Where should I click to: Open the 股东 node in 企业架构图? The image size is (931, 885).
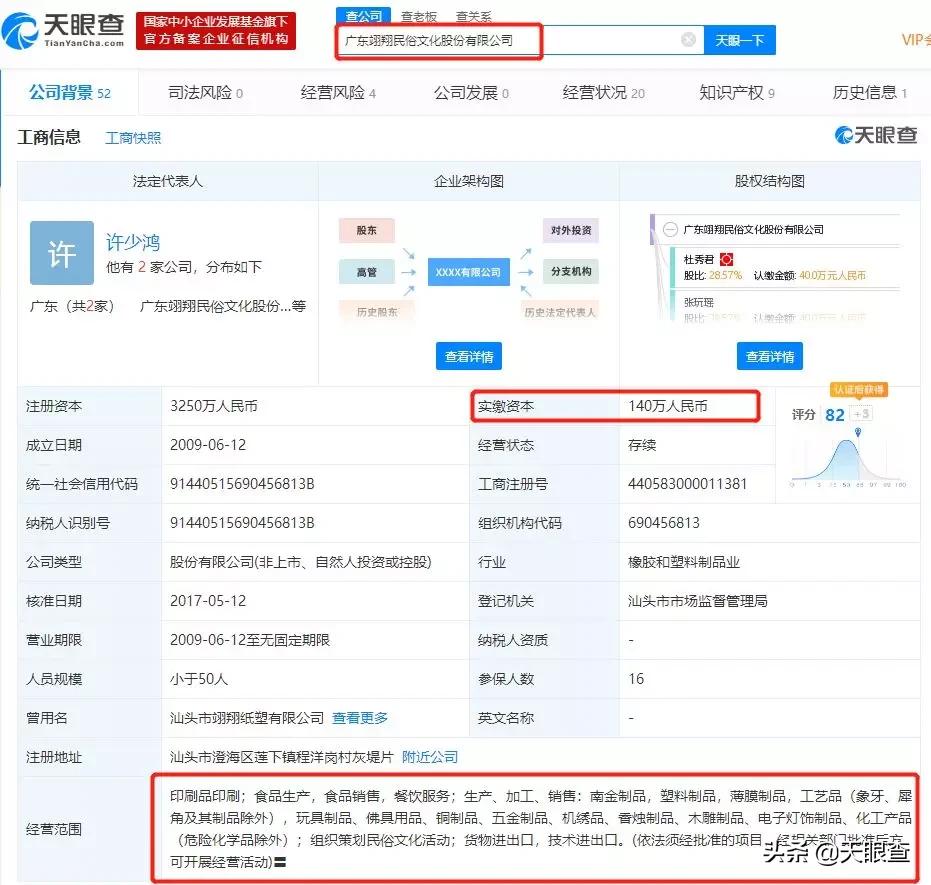coord(366,230)
